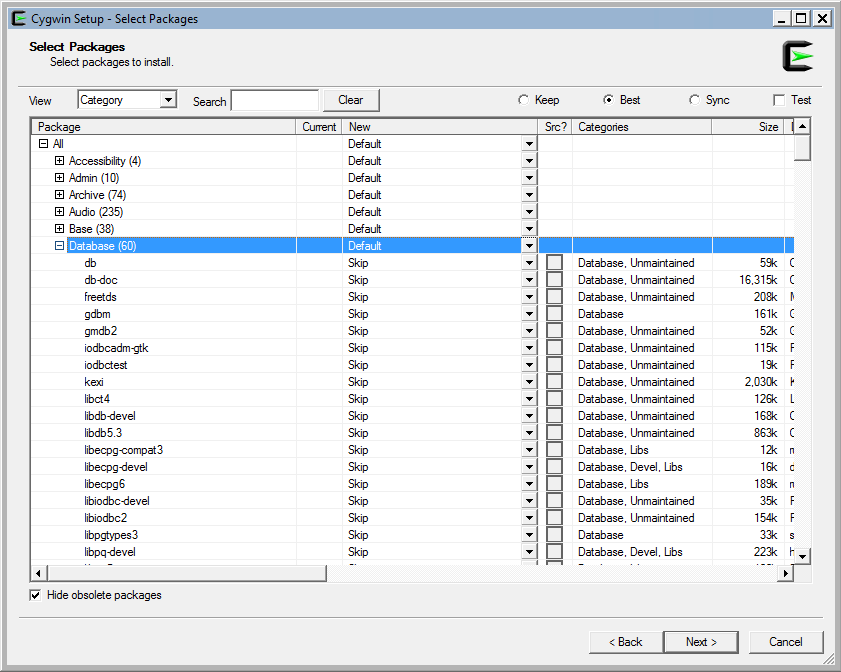Select the iodbctest package name
841x672 pixels.
106,365
